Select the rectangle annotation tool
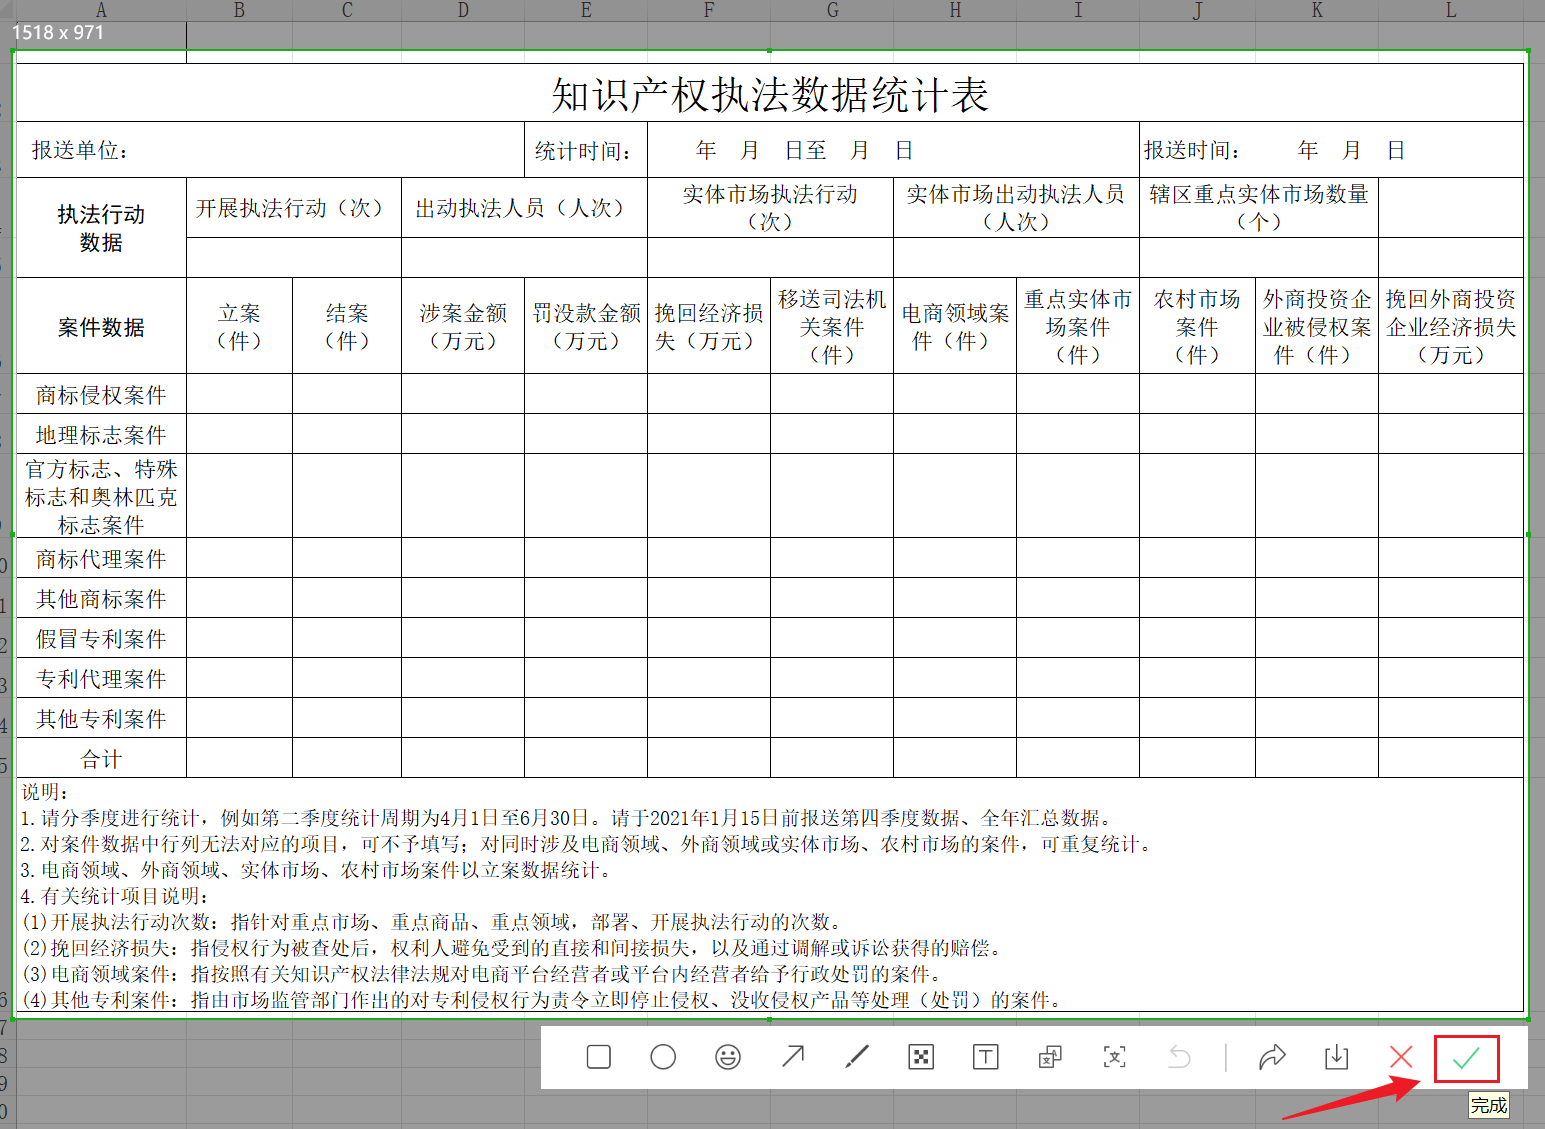1545x1129 pixels. point(598,1057)
